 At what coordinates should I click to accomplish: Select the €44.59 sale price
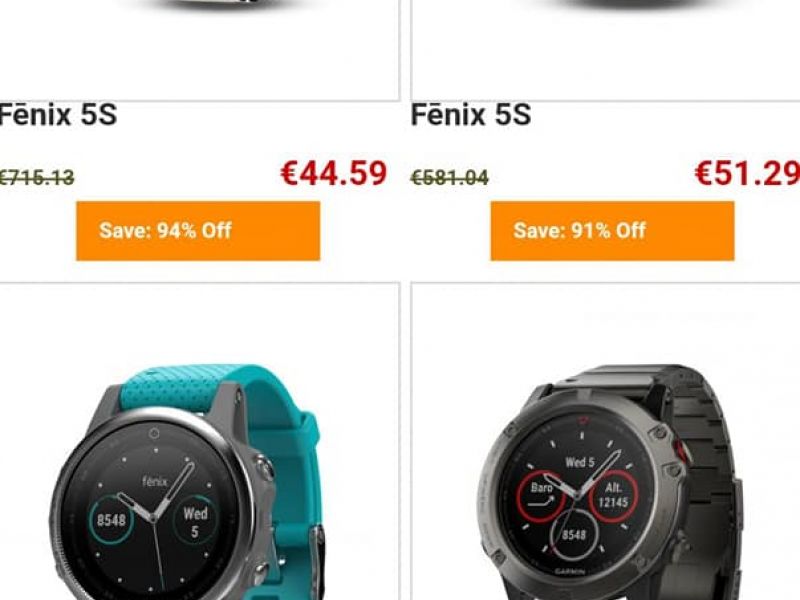(334, 173)
